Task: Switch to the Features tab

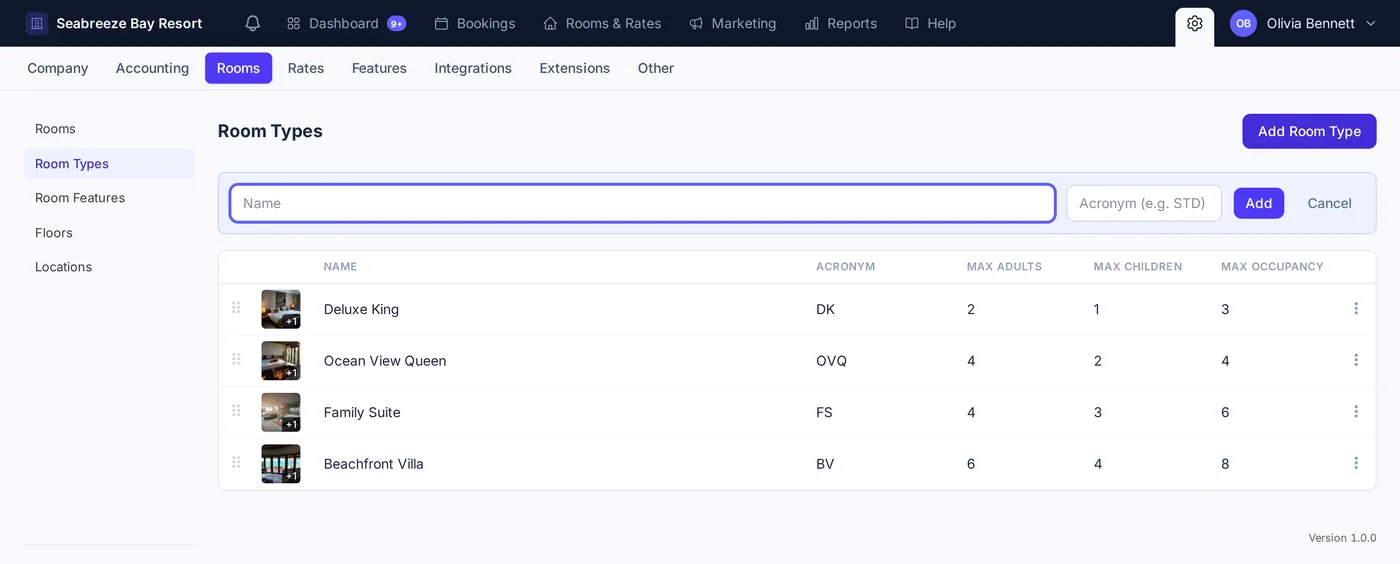Action: [379, 68]
